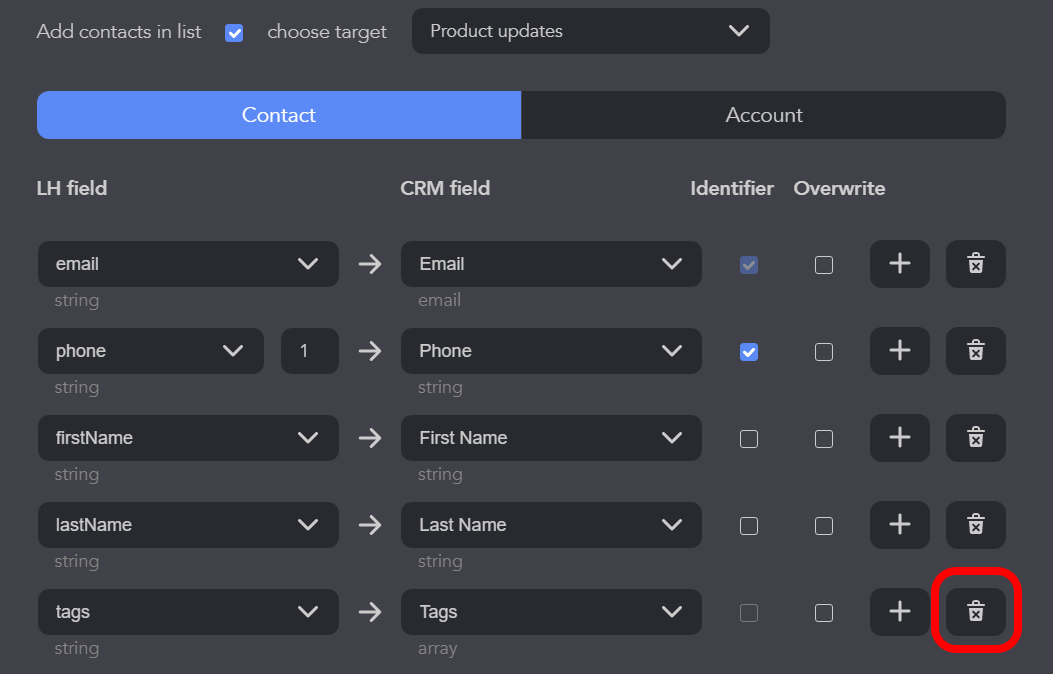Uncheck the Add contacts in list checkbox

tap(234, 33)
